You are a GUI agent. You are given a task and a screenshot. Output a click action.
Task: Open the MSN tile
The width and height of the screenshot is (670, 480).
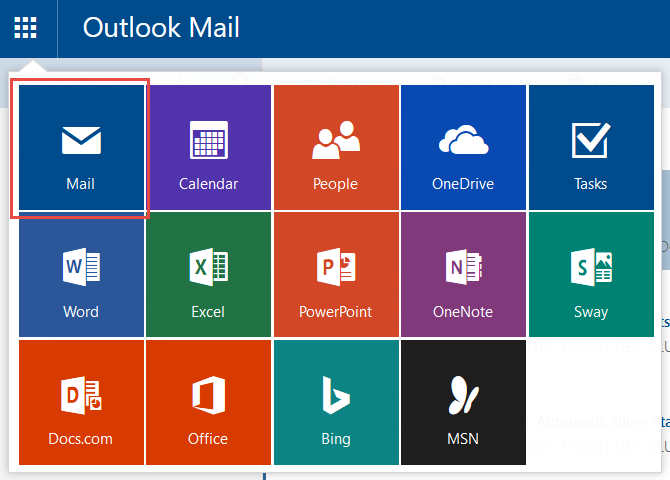coord(464,402)
